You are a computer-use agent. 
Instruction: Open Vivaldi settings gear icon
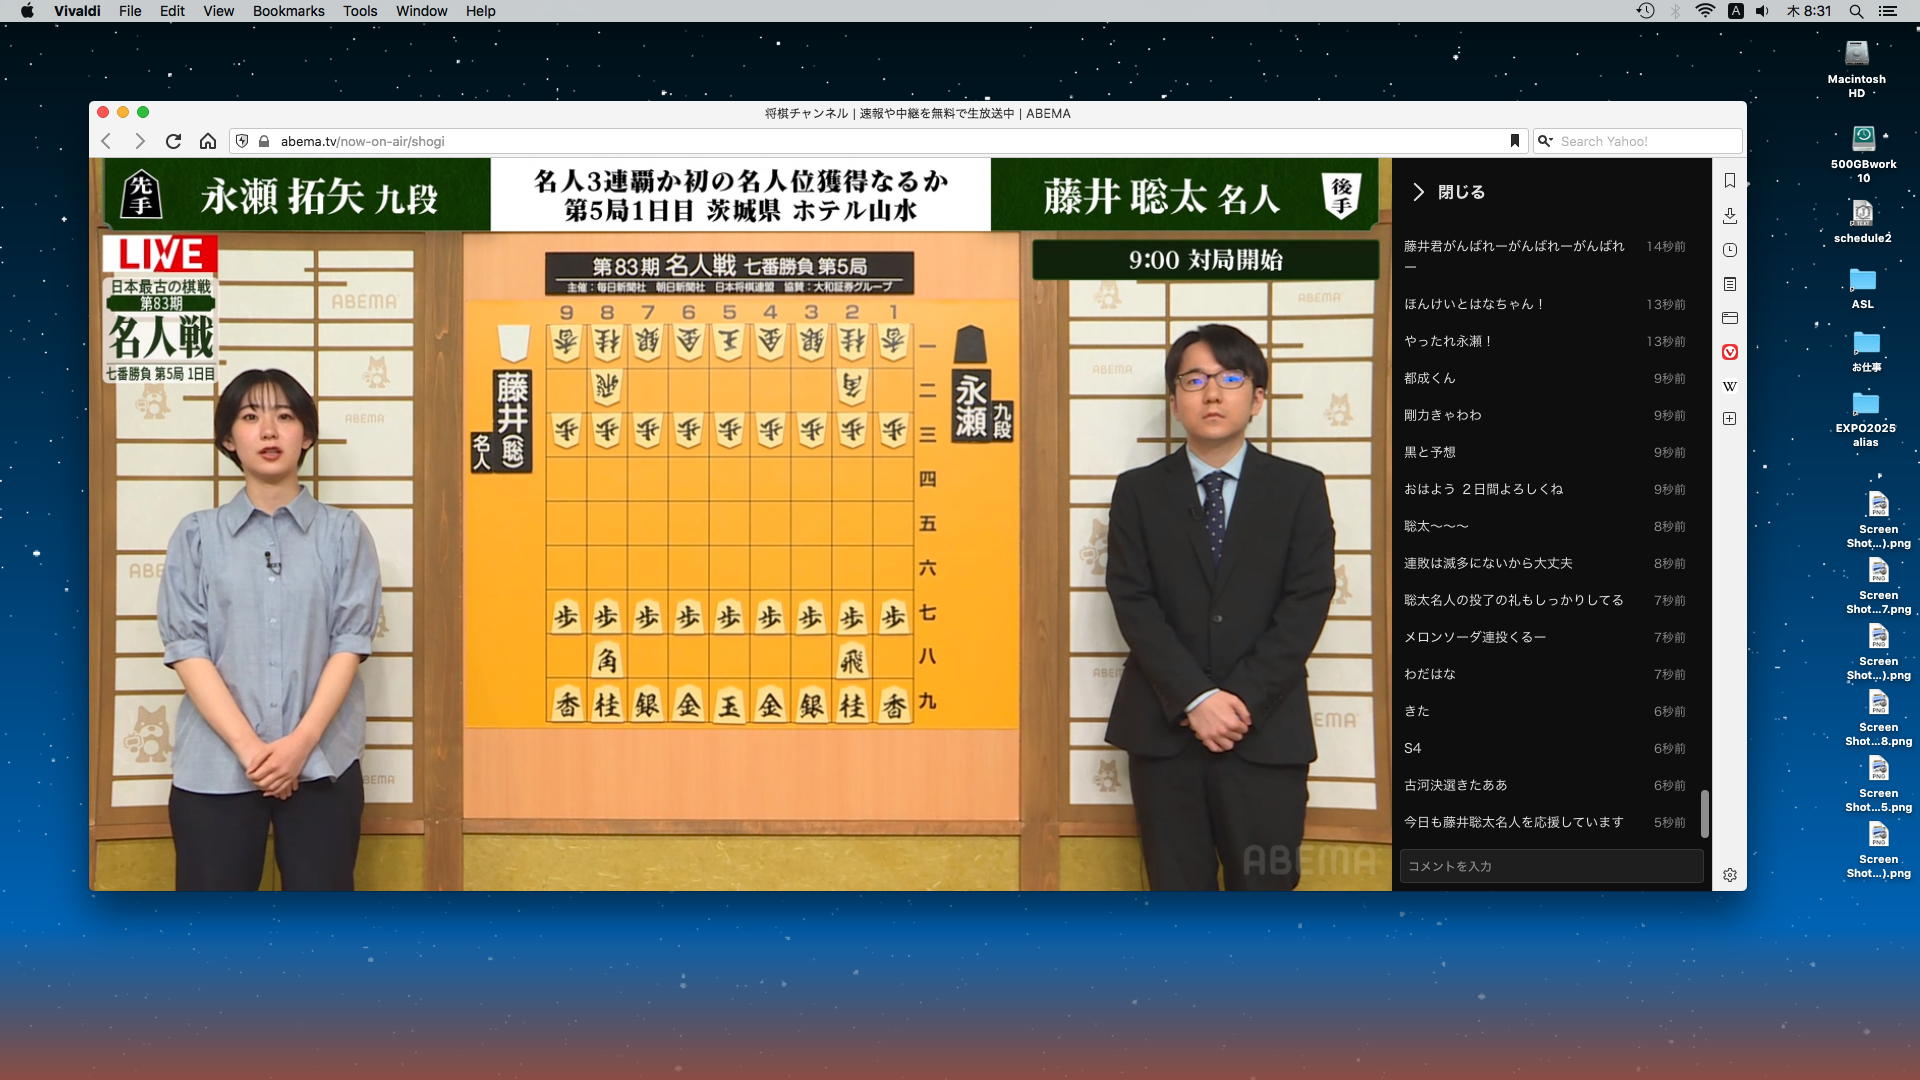(x=1730, y=875)
